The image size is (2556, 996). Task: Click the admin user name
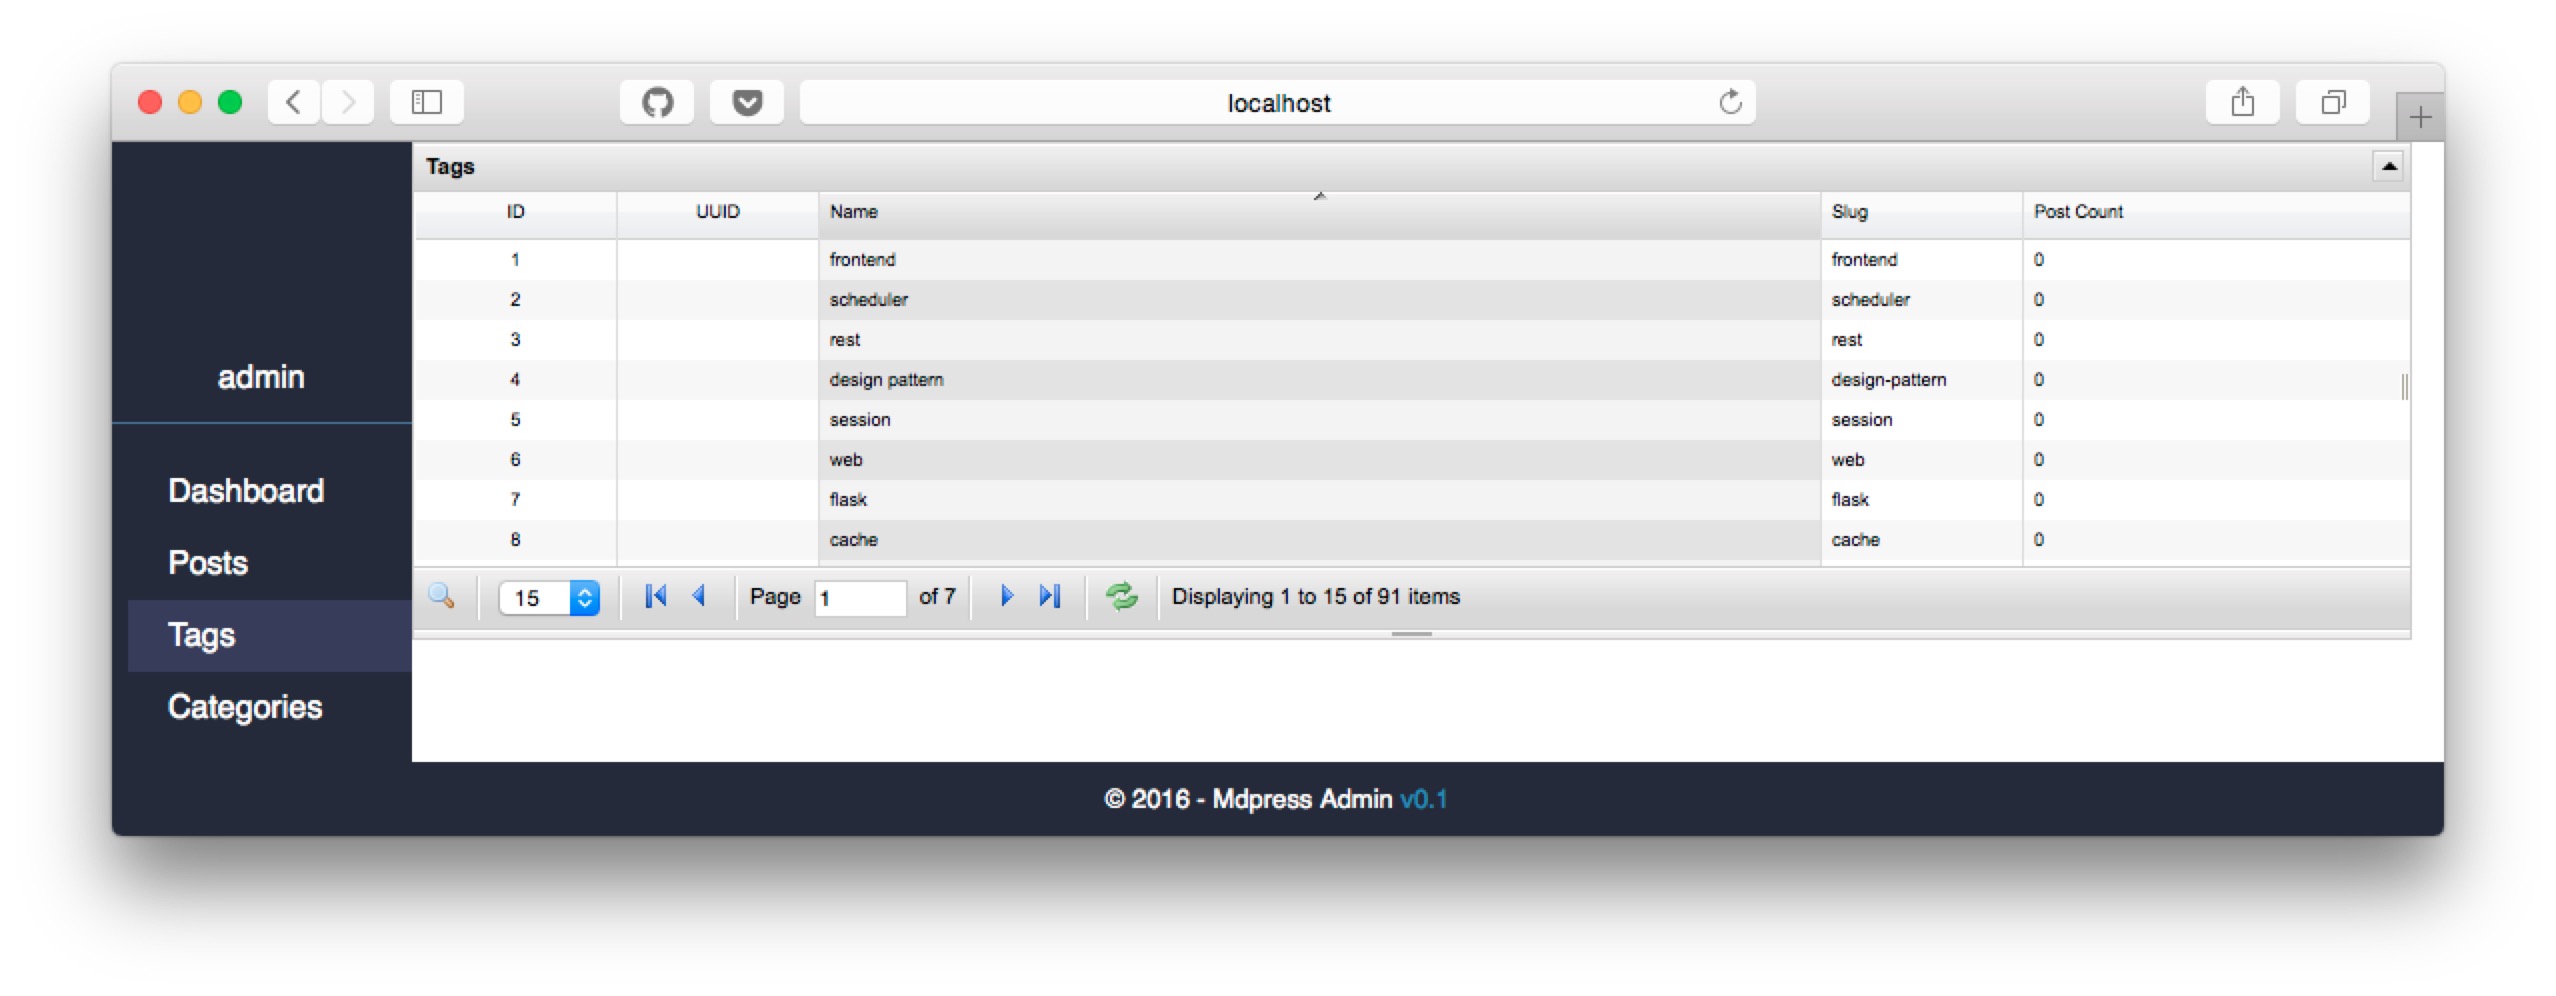[x=261, y=377]
